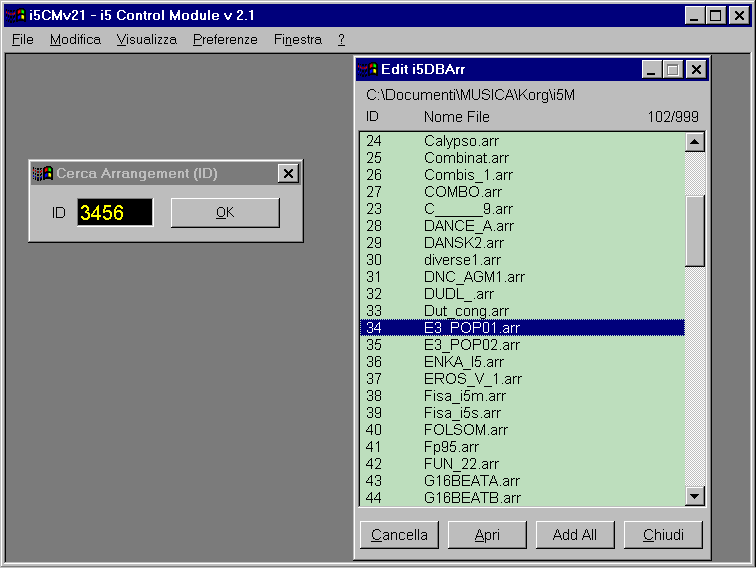
Task: Open the File menu
Action: click(22, 40)
